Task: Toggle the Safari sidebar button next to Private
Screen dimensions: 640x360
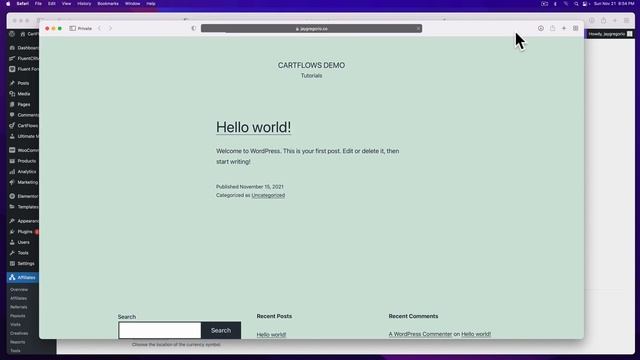Action: click(x=72, y=28)
